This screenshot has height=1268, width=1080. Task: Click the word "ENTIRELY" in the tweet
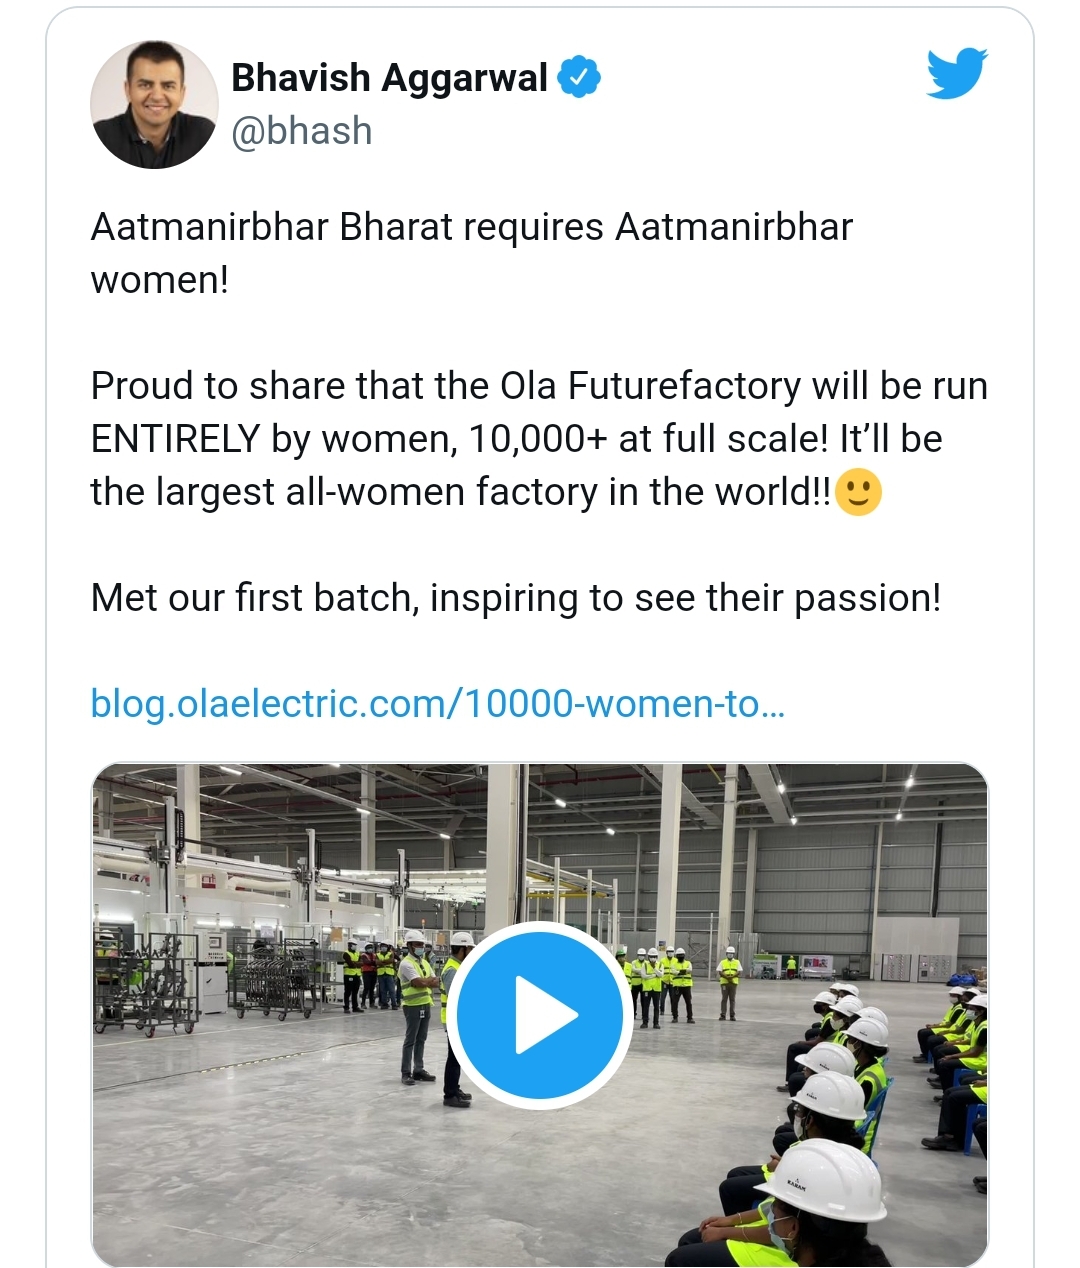tap(175, 439)
